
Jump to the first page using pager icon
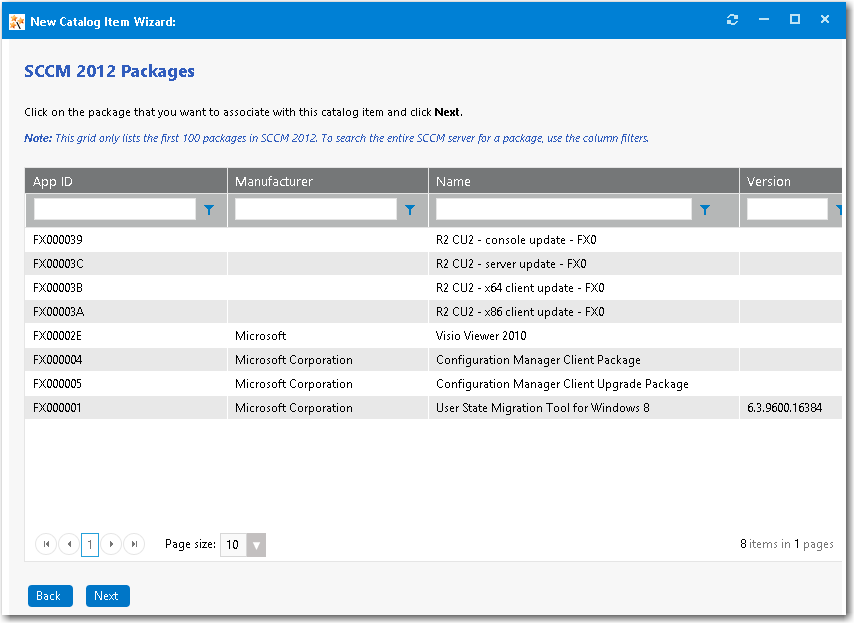[x=46, y=544]
